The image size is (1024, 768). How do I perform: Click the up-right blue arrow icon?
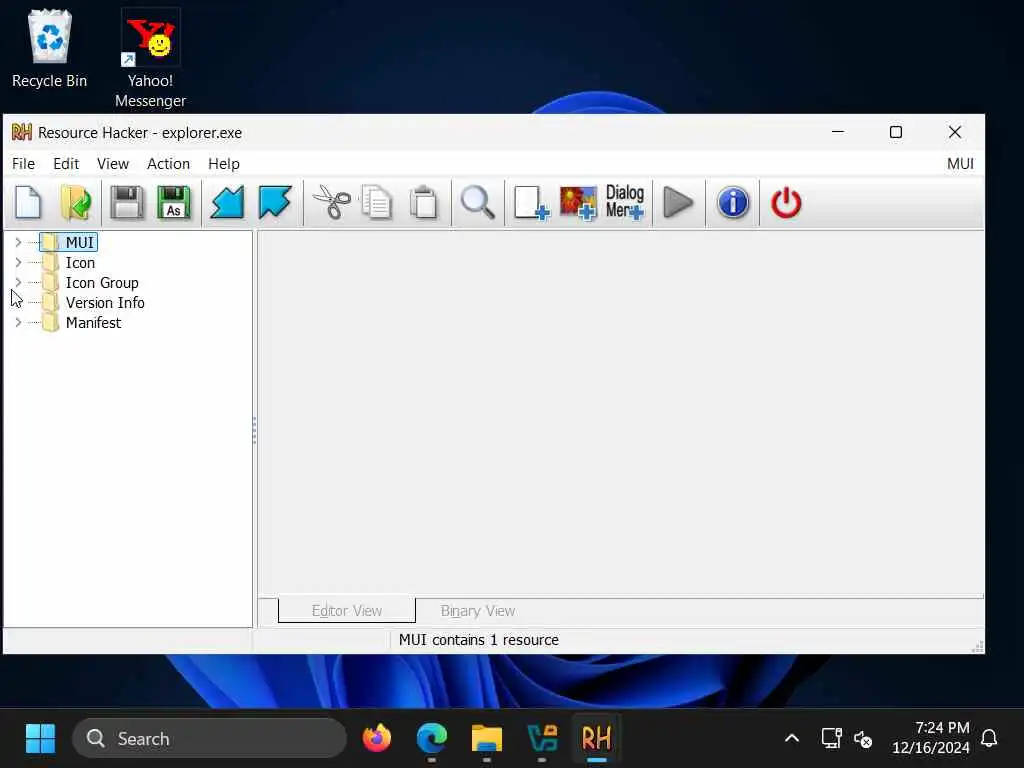tap(275, 202)
